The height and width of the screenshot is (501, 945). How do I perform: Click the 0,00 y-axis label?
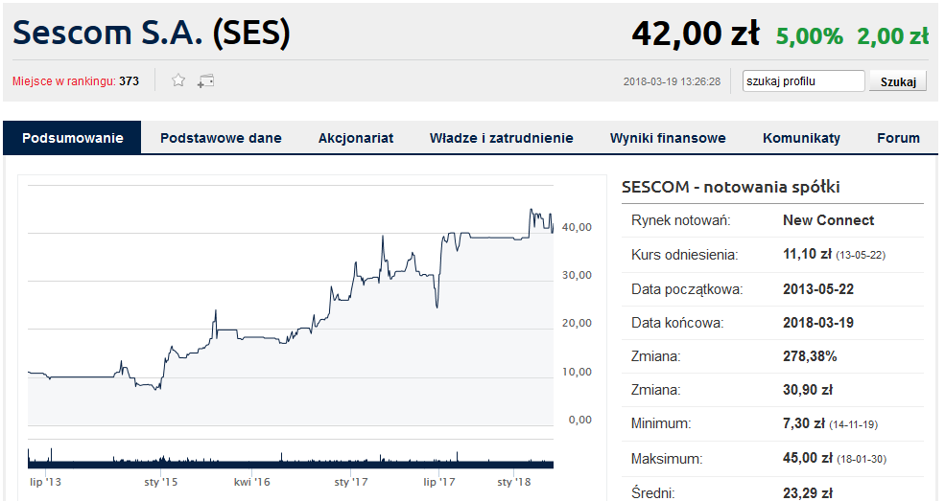pos(580,420)
